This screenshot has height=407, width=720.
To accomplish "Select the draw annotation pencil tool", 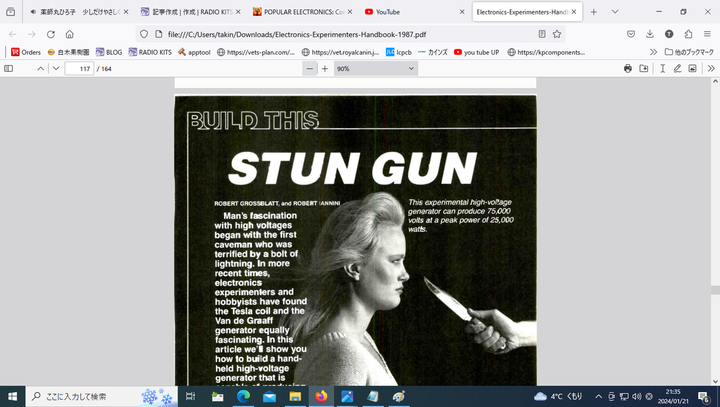I will (x=677, y=68).
